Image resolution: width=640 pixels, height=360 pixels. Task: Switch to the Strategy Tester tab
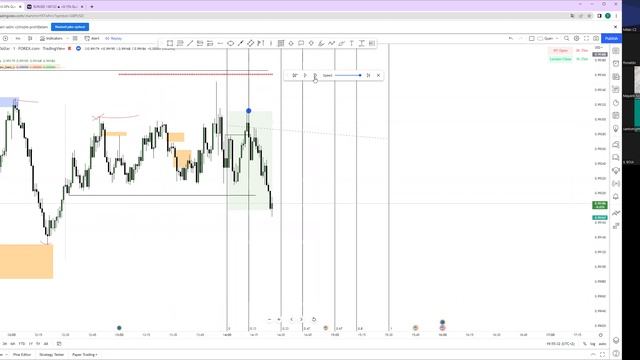pos(51,355)
